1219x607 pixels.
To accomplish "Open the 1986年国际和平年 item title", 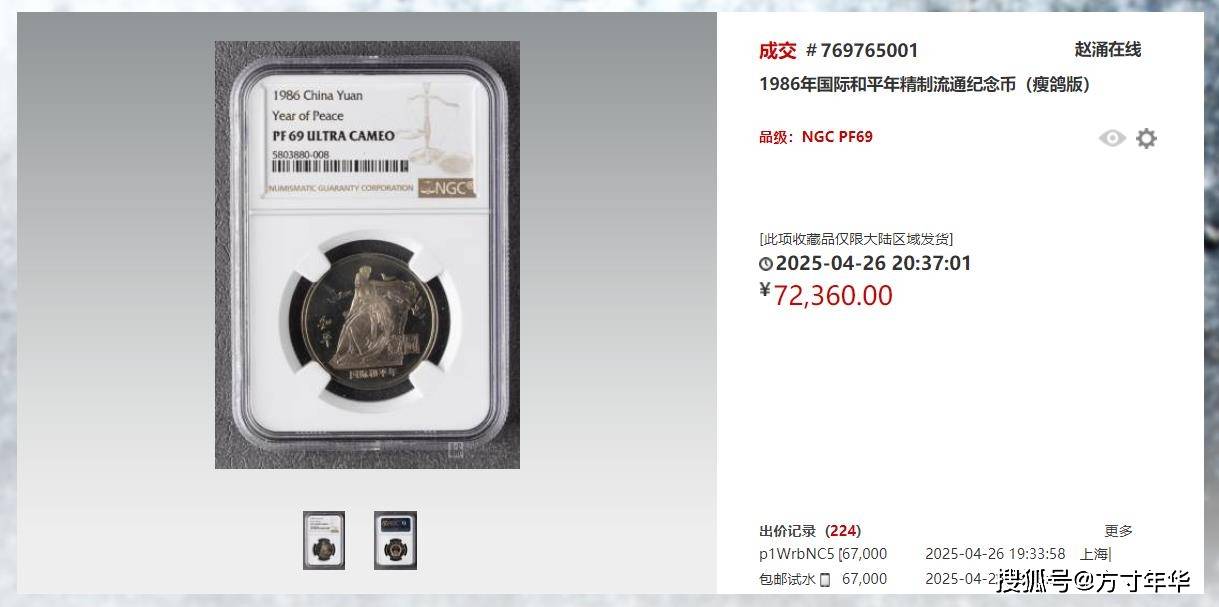I will tap(924, 84).
